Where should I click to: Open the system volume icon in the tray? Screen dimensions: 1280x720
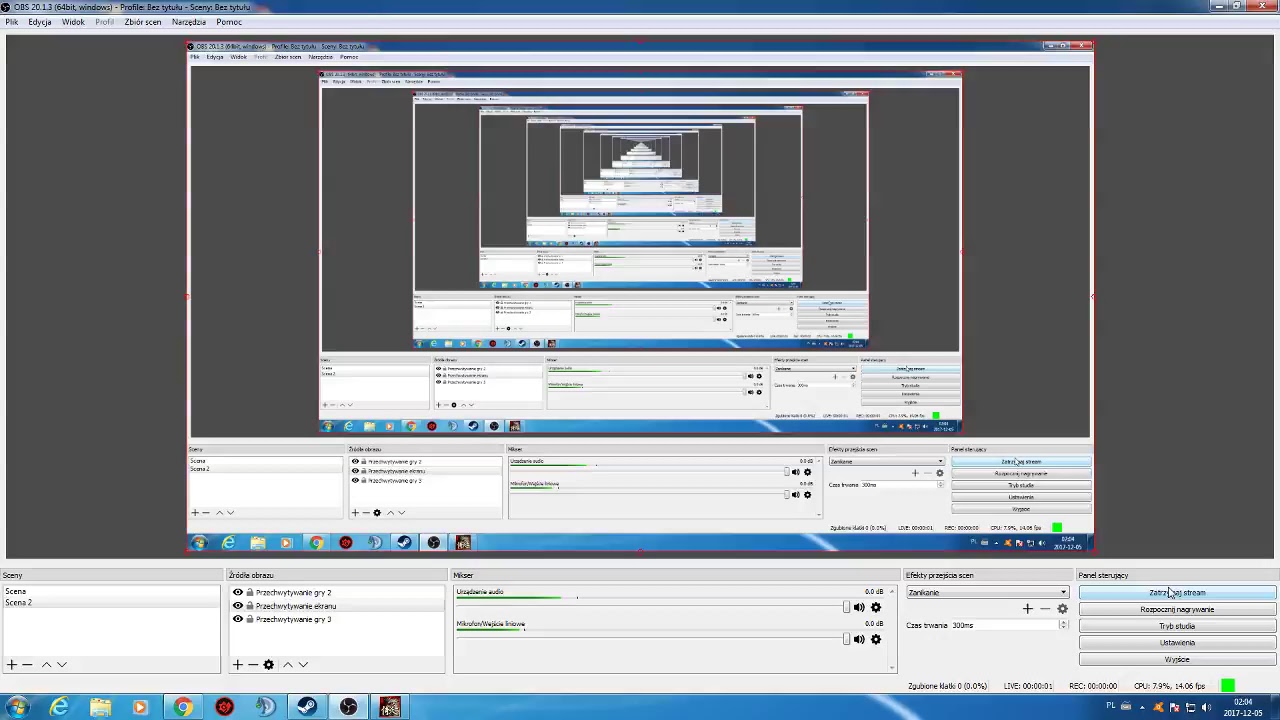click(x=1205, y=708)
